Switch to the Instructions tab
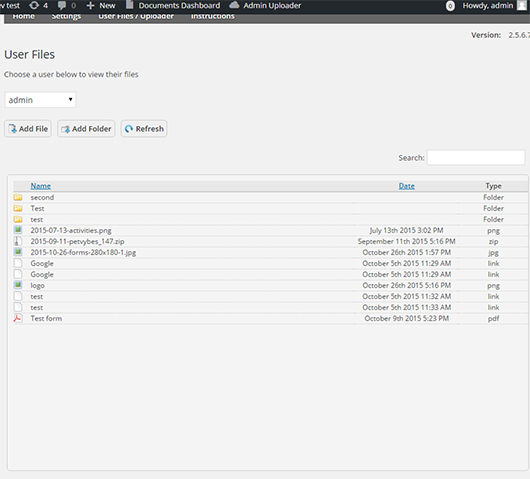 pyautogui.click(x=213, y=16)
